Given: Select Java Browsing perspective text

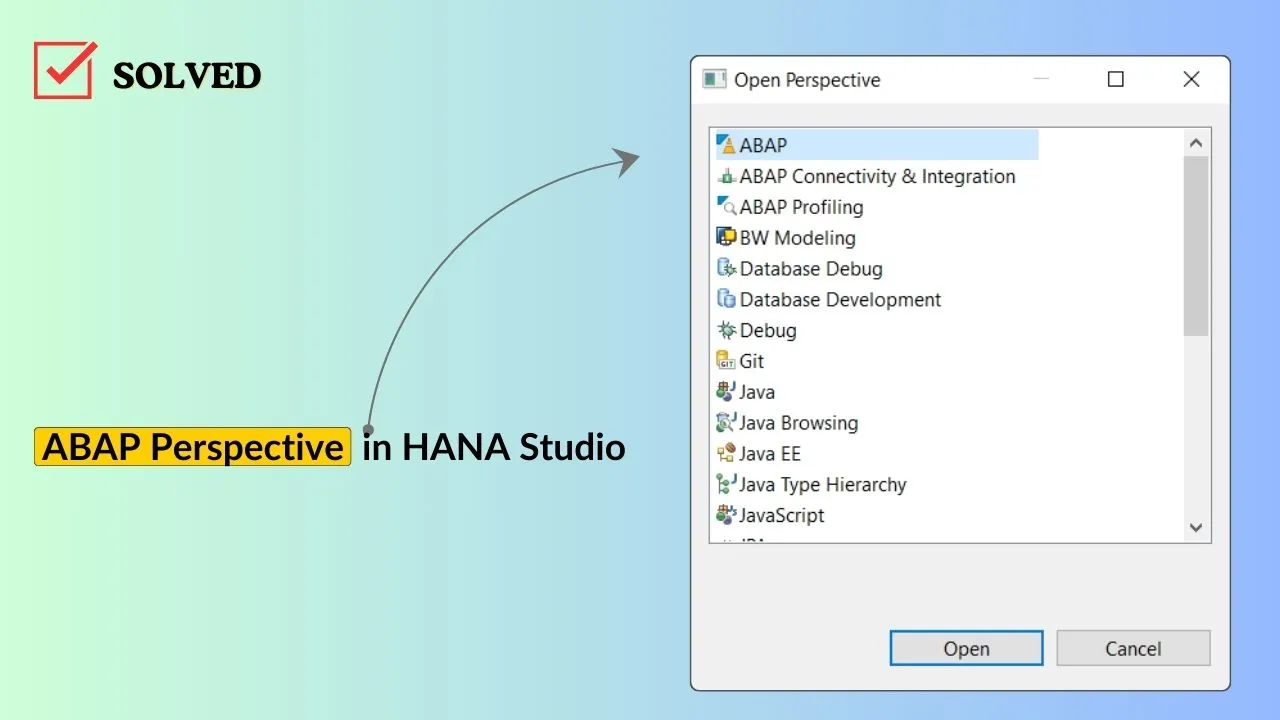Looking at the screenshot, I should [799, 423].
